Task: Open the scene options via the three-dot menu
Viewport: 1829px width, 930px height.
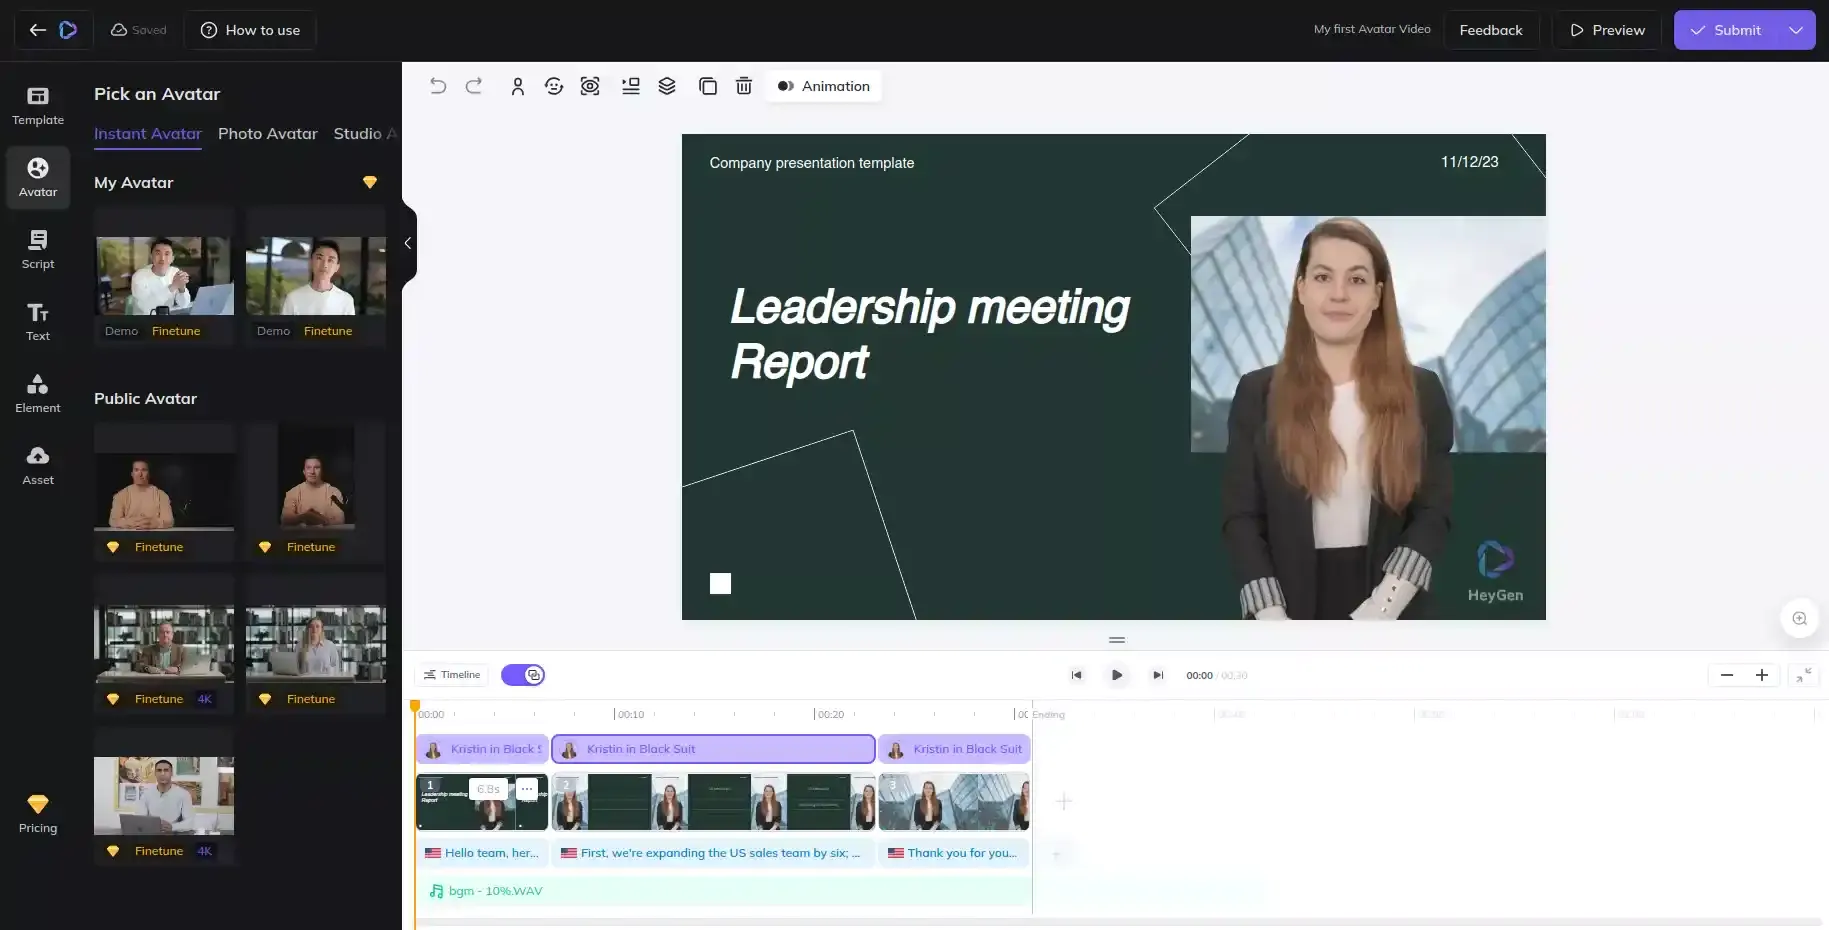Action: 526,789
